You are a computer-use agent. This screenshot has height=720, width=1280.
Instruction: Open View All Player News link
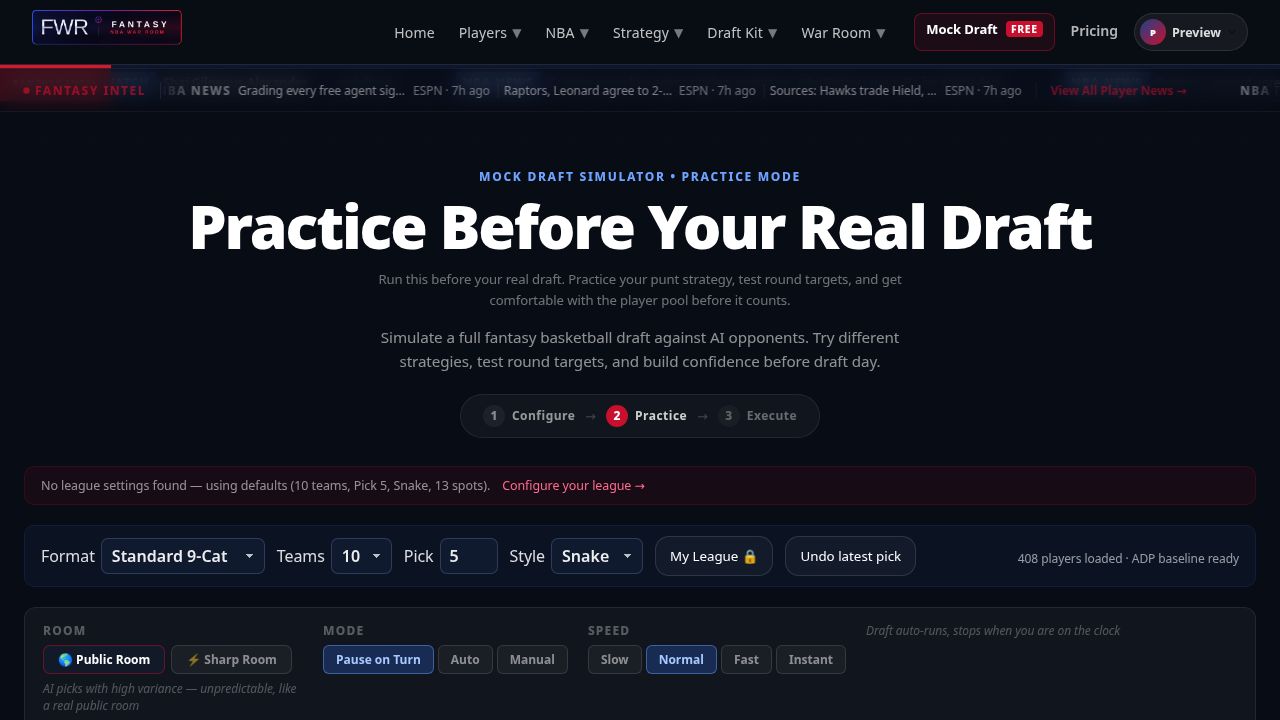1118,90
